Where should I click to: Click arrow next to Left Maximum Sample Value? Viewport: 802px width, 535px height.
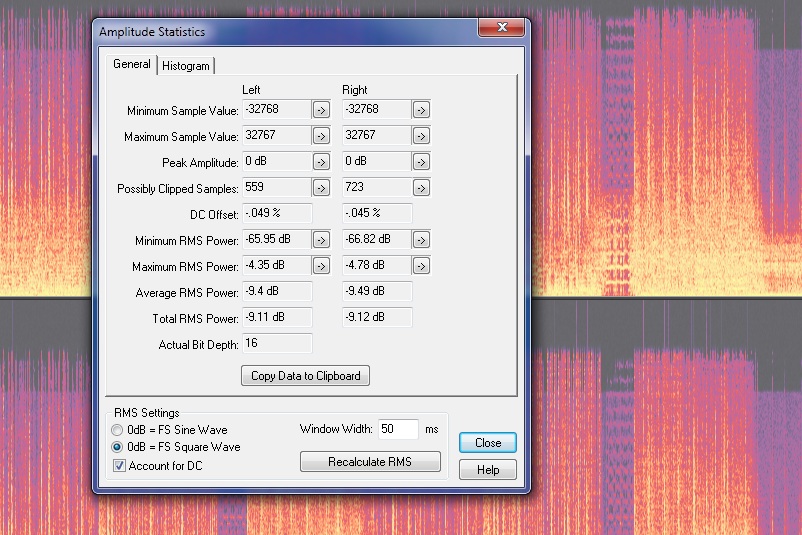coord(321,136)
